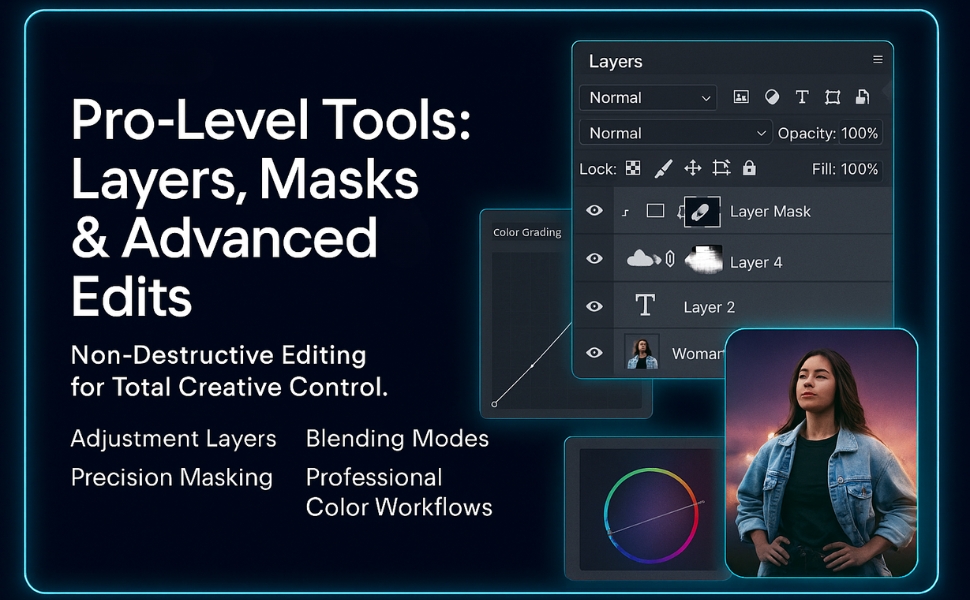Toggle visibility of Layer 4

(x=595, y=259)
